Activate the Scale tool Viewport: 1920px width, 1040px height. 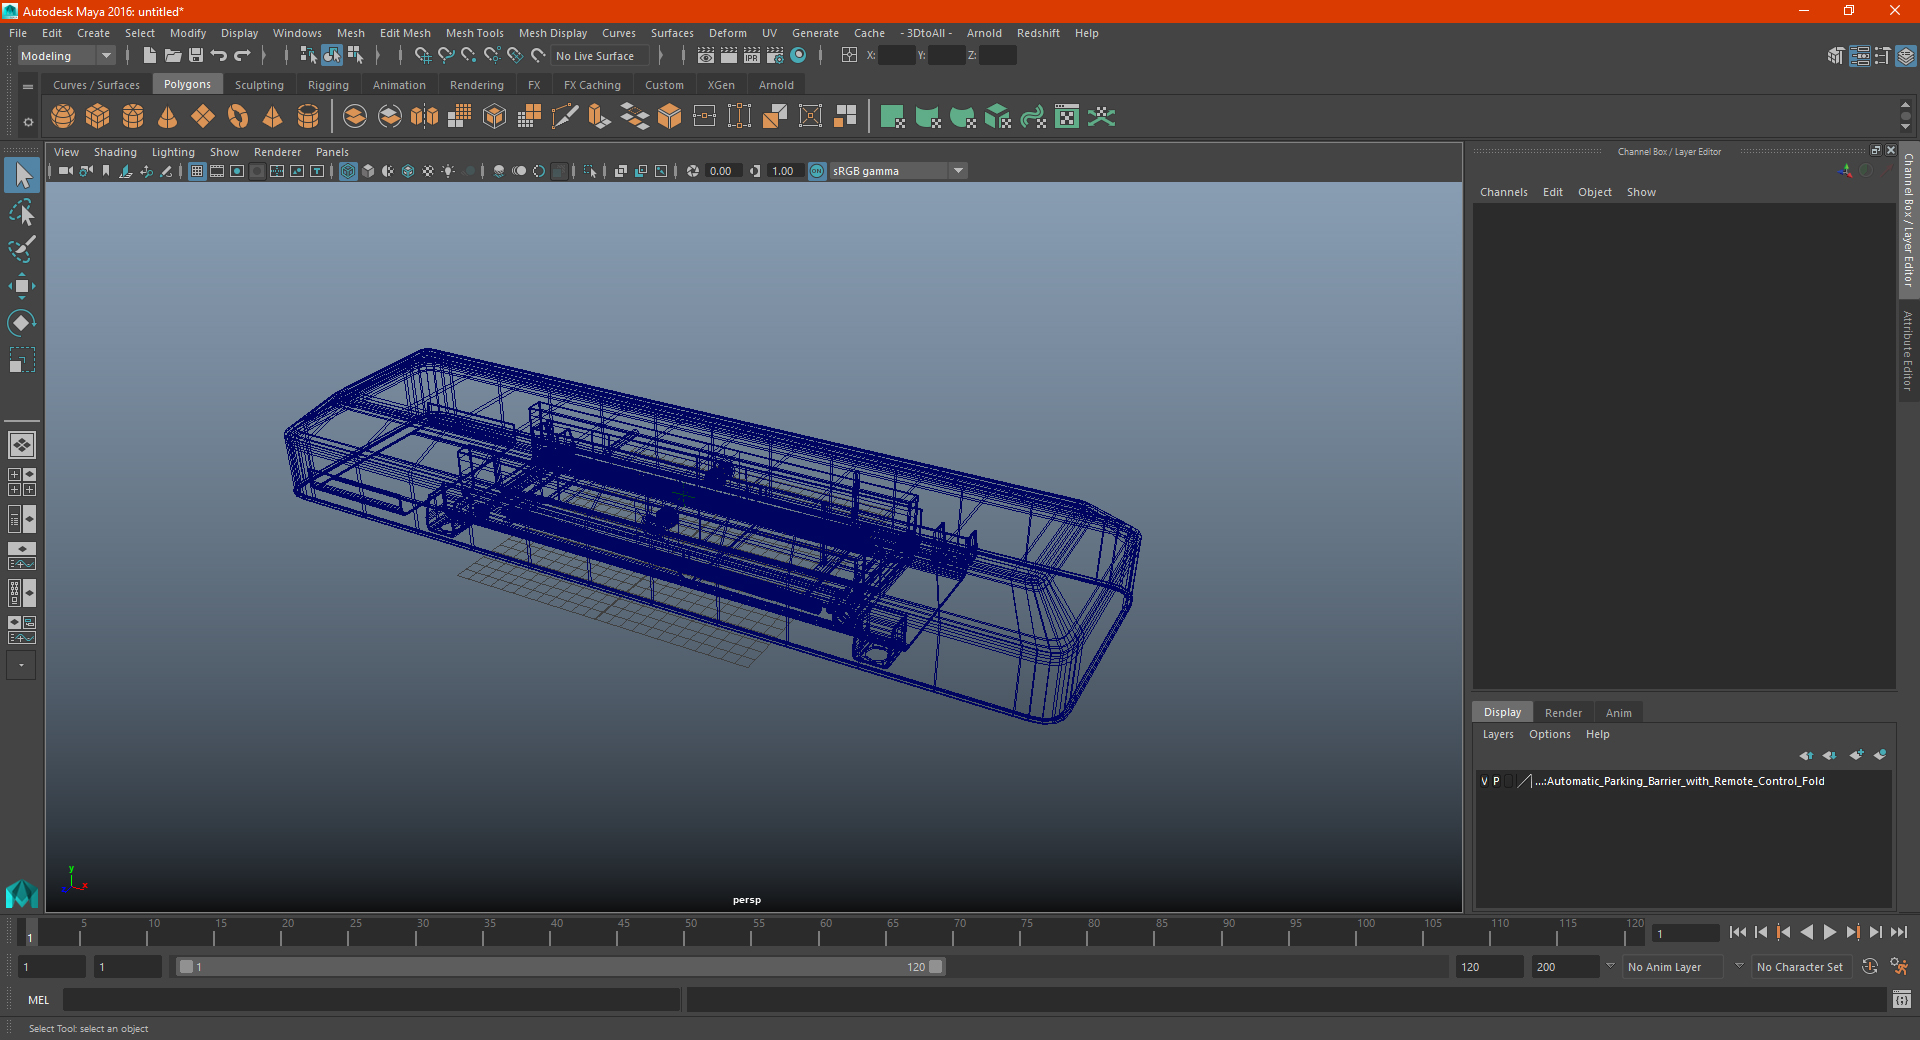[21, 359]
